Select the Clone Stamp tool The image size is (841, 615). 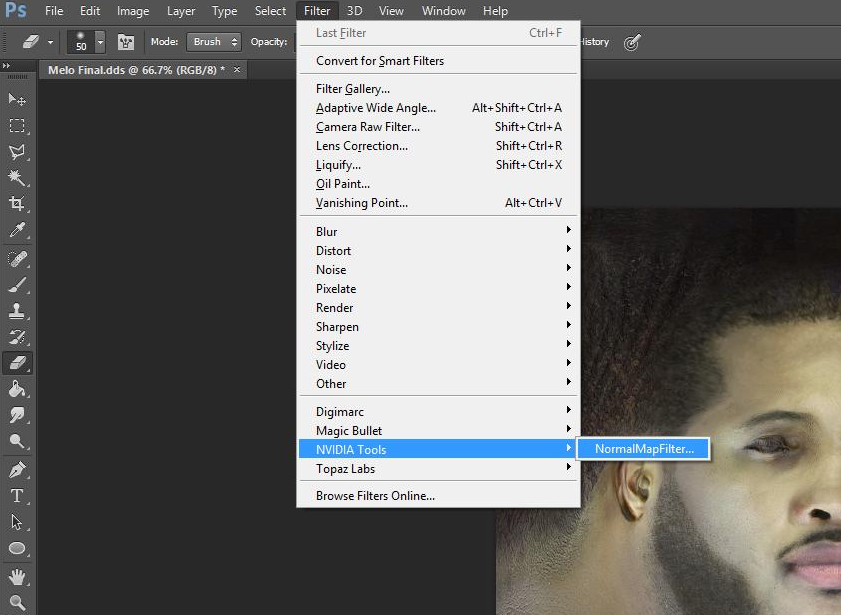point(17,311)
